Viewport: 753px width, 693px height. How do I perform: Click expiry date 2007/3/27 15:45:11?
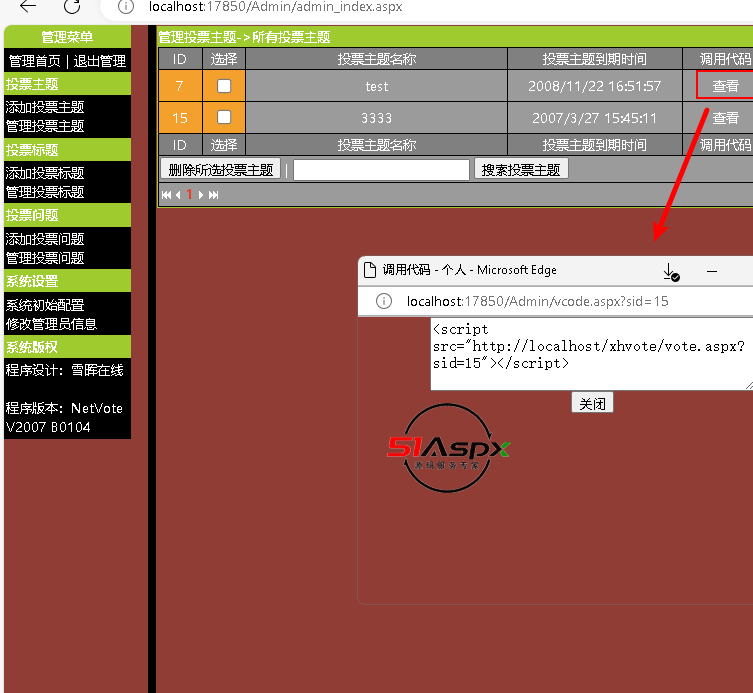tap(595, 118)
